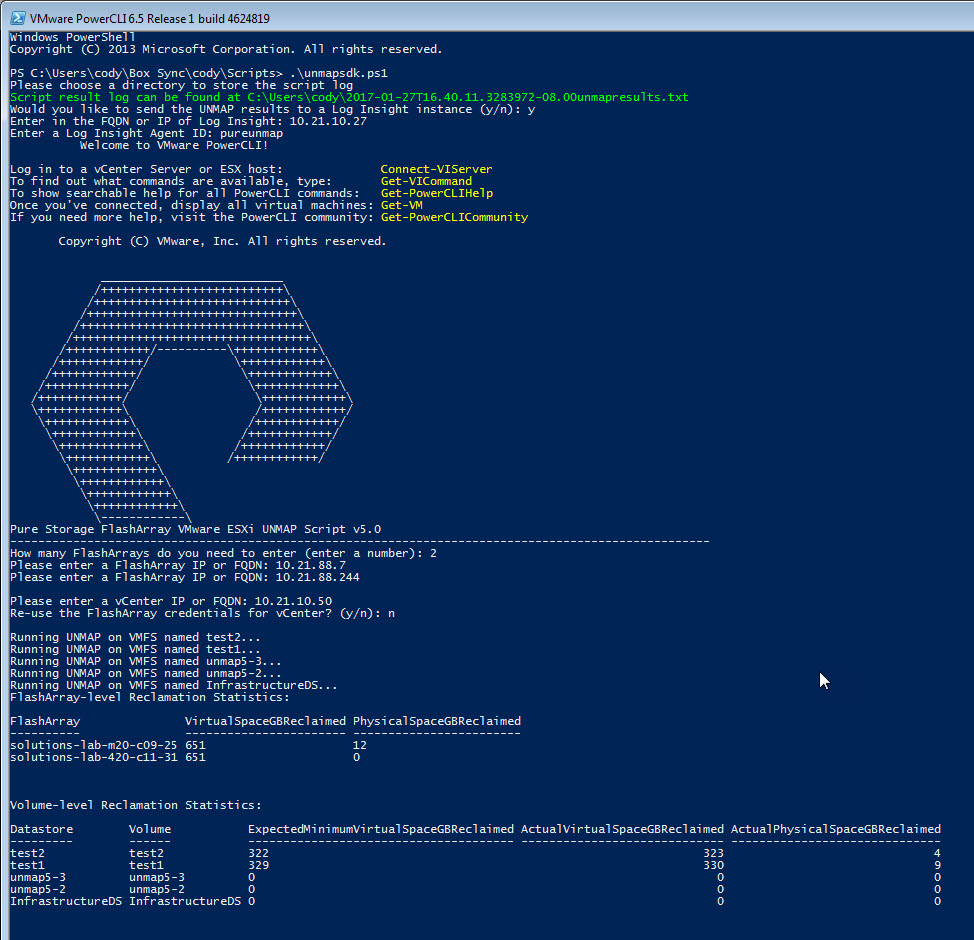Click the 'PhysicalSpaceGBReclaimed' column header
974x940 pixels.
click(437, 721)
